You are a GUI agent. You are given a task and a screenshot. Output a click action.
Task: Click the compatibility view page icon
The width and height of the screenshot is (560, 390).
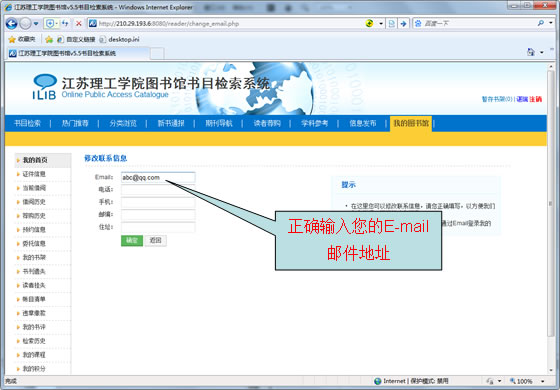[x=391, y=24]
